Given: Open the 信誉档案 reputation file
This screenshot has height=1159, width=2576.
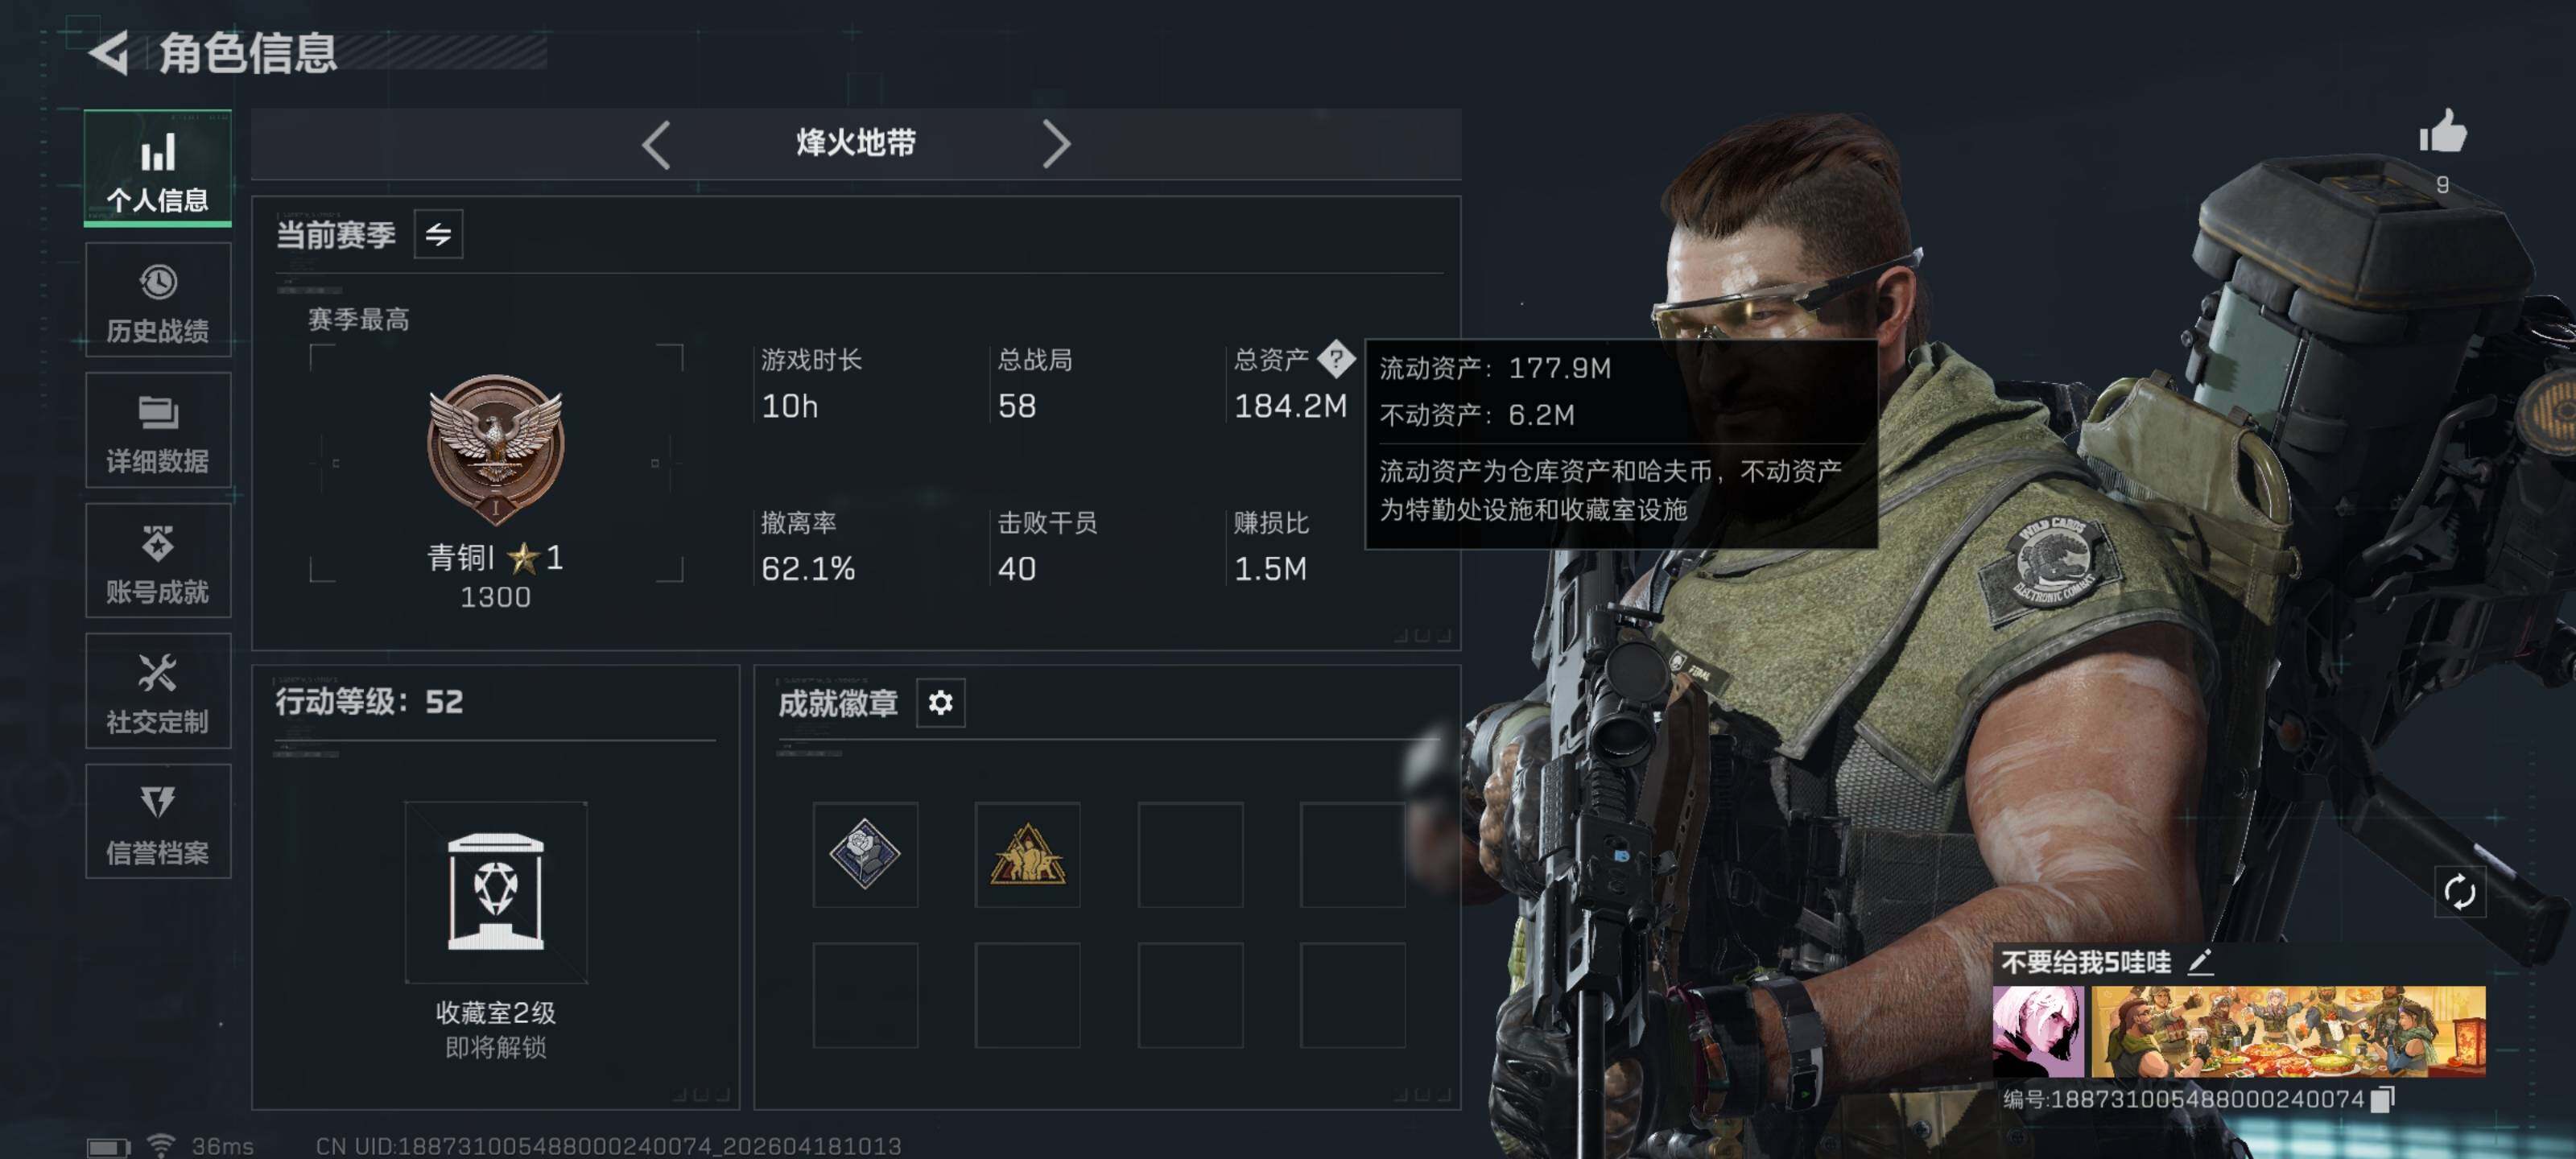Looking at the screenshot, I should coord(158,821).
